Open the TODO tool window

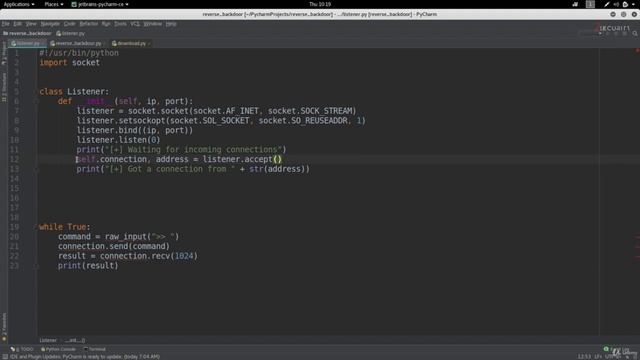coord(22,349)
